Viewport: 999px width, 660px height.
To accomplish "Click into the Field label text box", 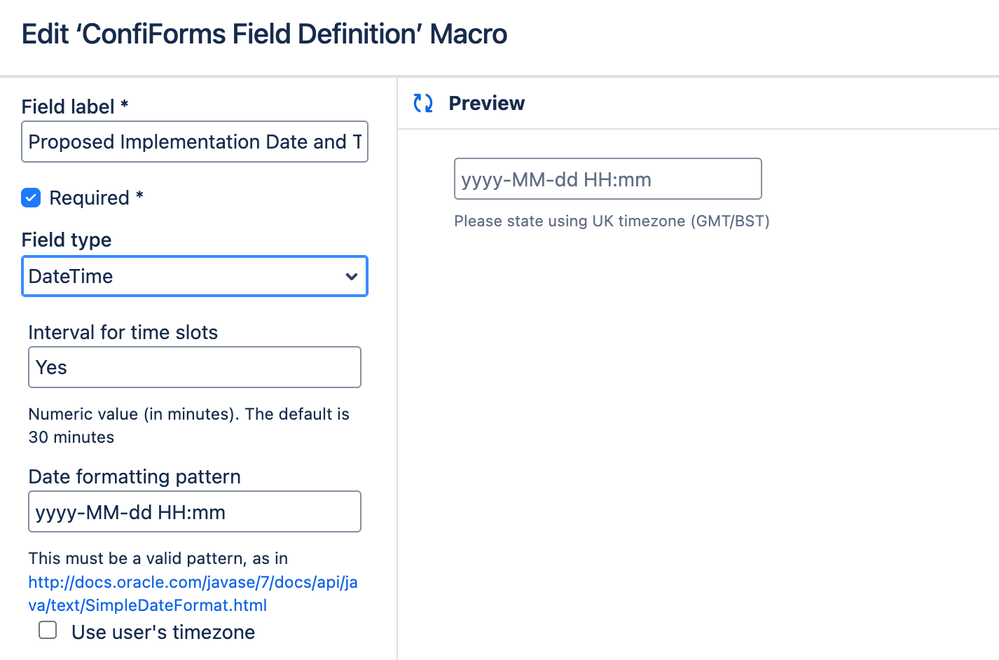I will pos(194,142).
